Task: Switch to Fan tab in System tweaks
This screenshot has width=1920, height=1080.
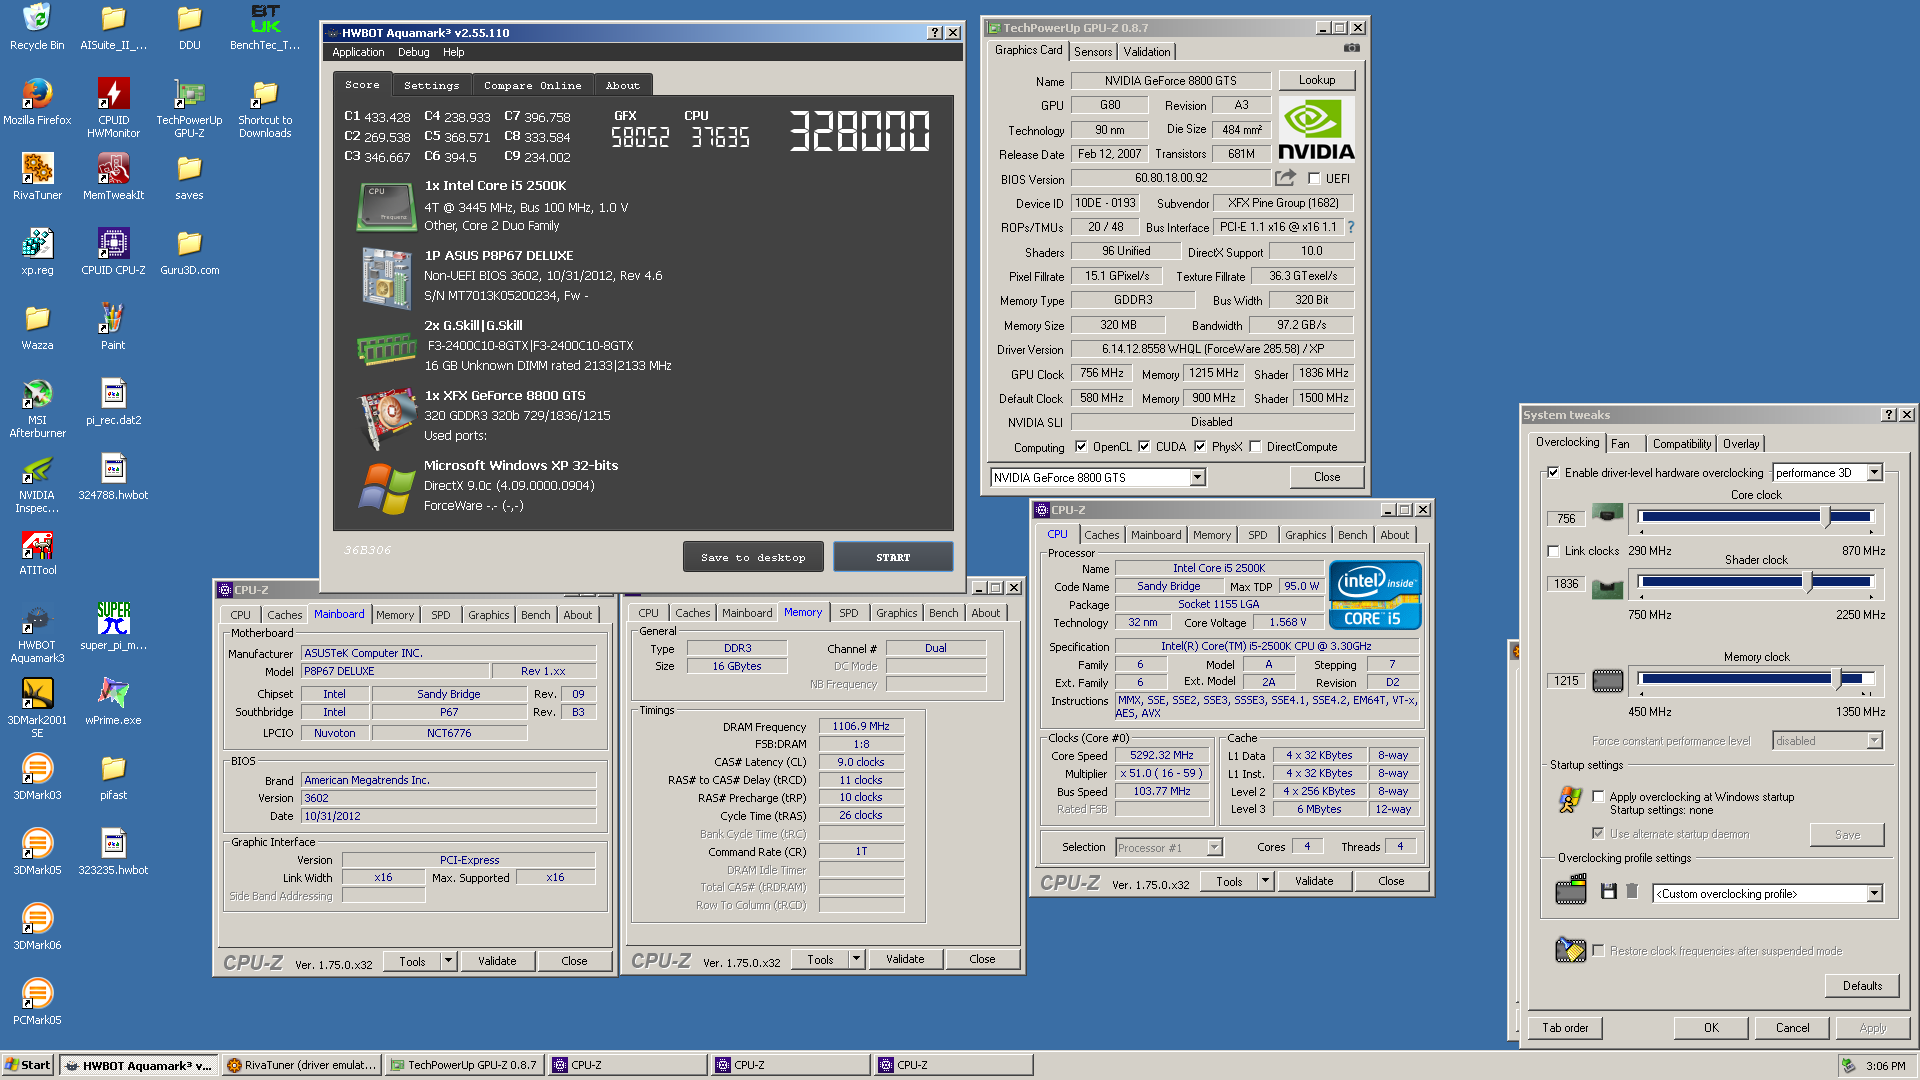Action: 1620,444
